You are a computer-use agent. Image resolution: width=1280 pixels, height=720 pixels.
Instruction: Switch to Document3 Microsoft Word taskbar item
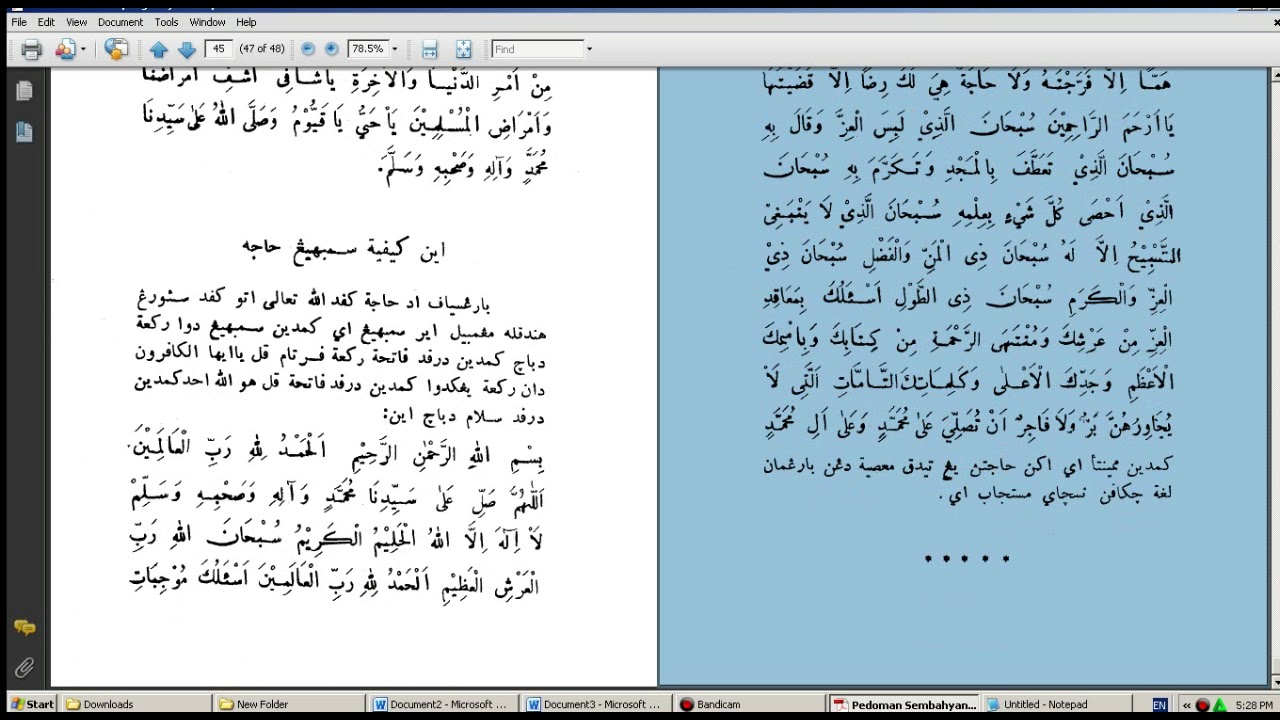click(x=597, y=704)
